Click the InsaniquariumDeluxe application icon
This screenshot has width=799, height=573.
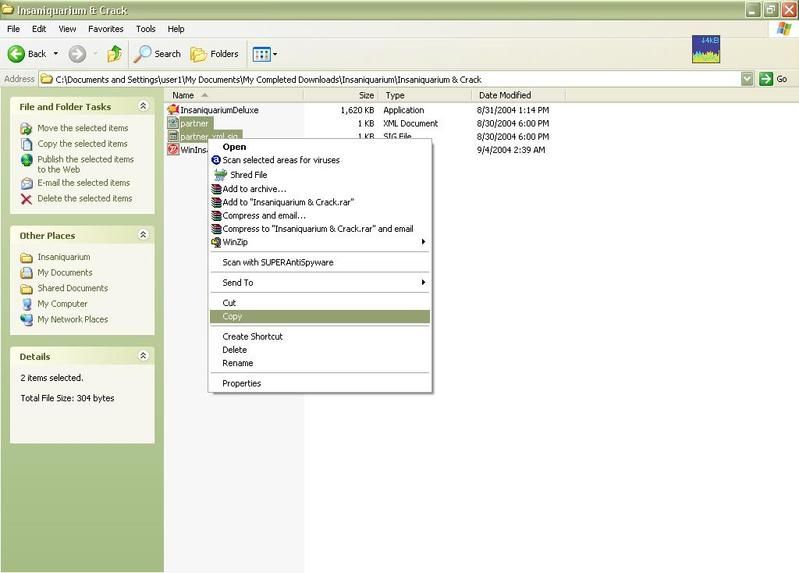pos(173,110)
